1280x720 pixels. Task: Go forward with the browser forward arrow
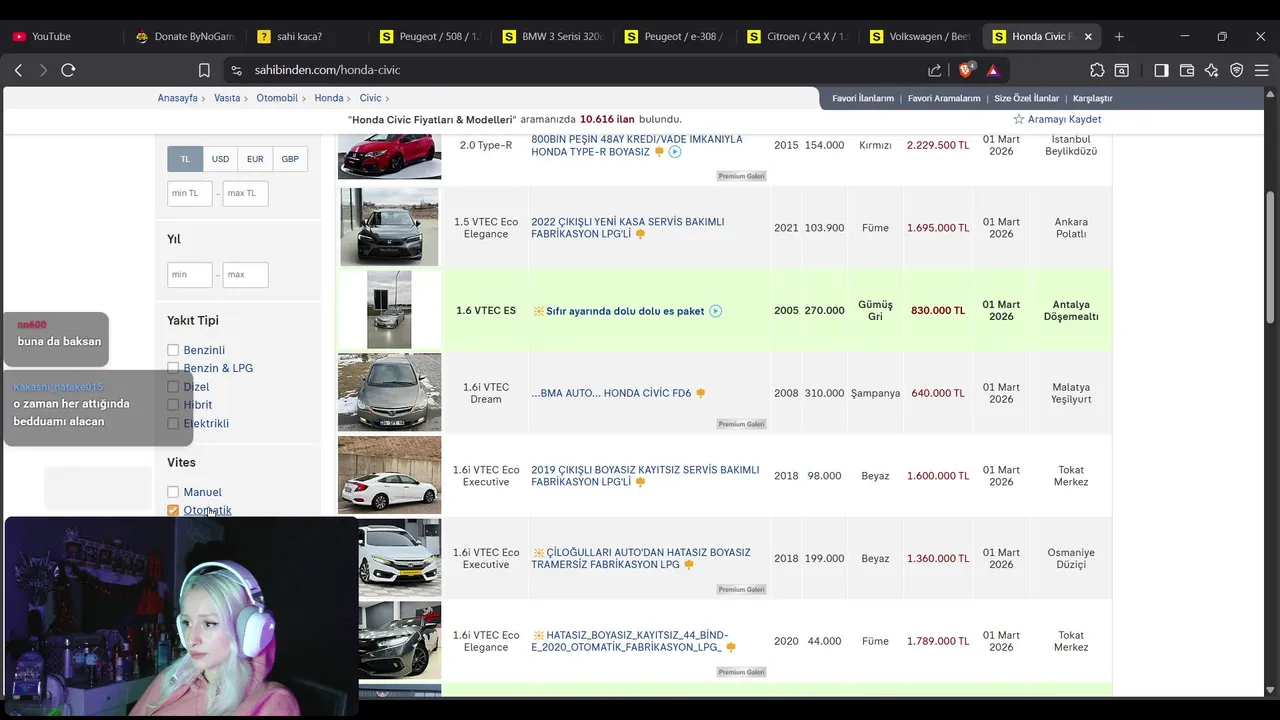43,70
